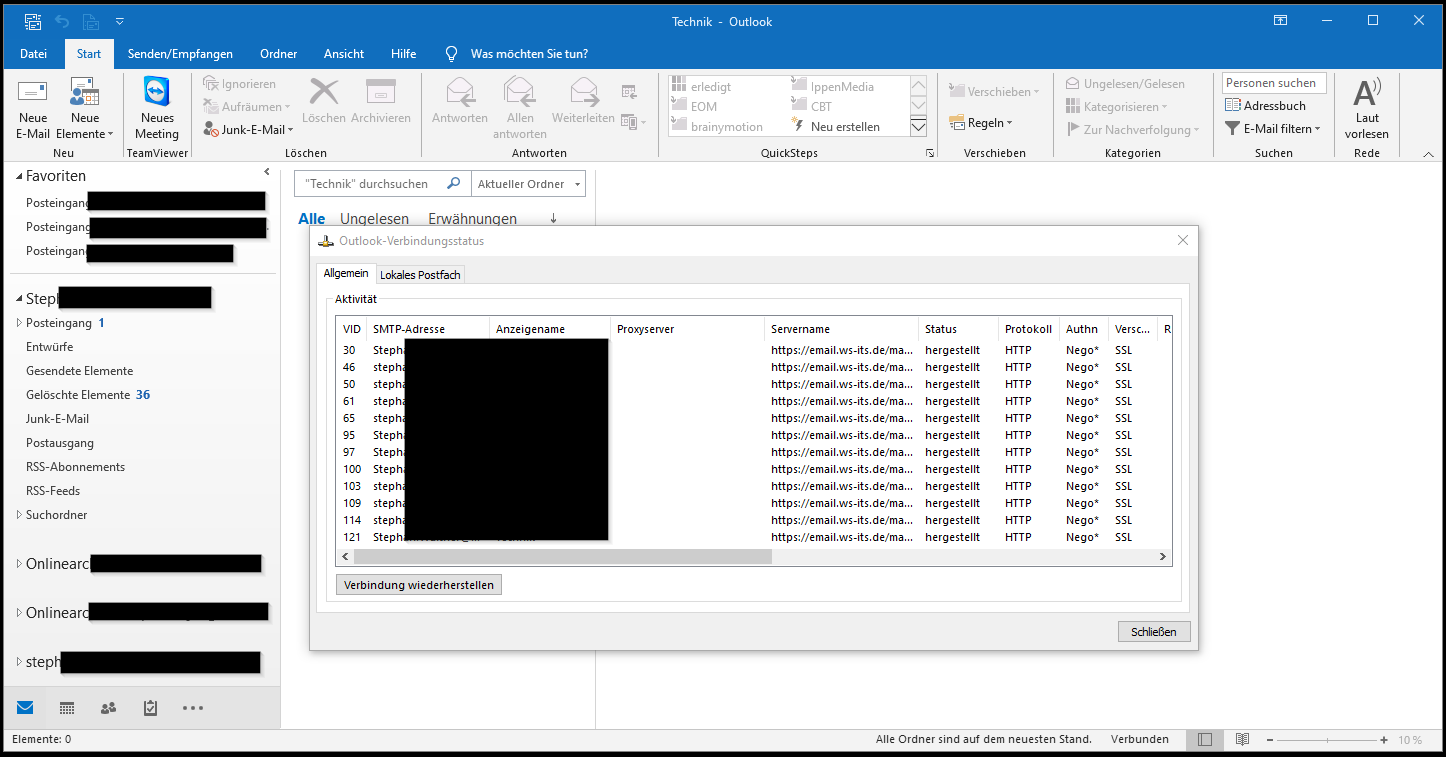This screenshot has height=757, width=1446.
Task: Open the RSS-Feeds folder
Action: coord(53,491)
